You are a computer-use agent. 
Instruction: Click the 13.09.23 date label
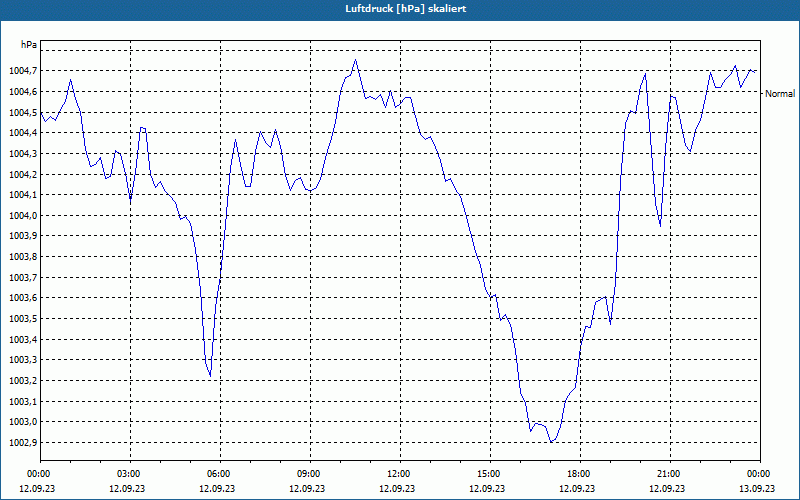[758, 488]
